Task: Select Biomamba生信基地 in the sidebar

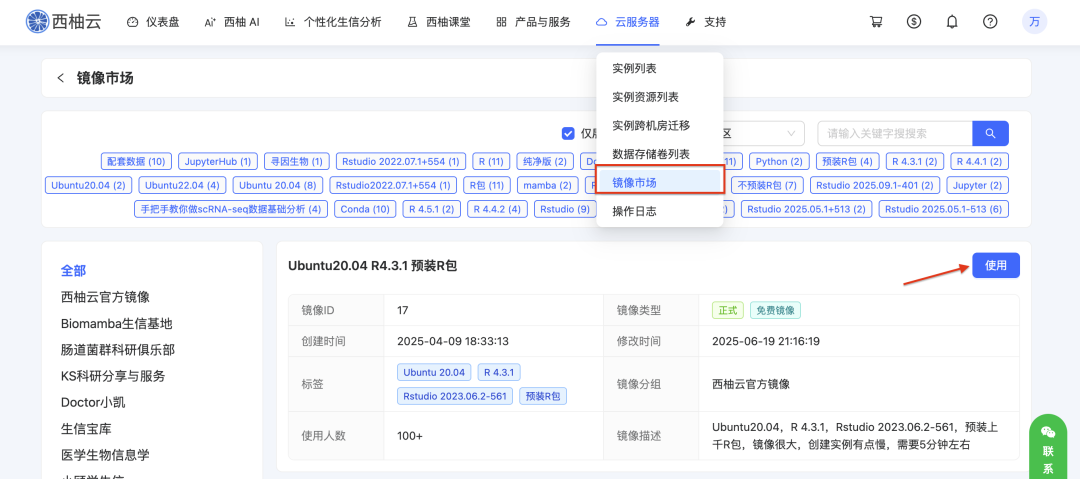Action: (x=116, y=323)
